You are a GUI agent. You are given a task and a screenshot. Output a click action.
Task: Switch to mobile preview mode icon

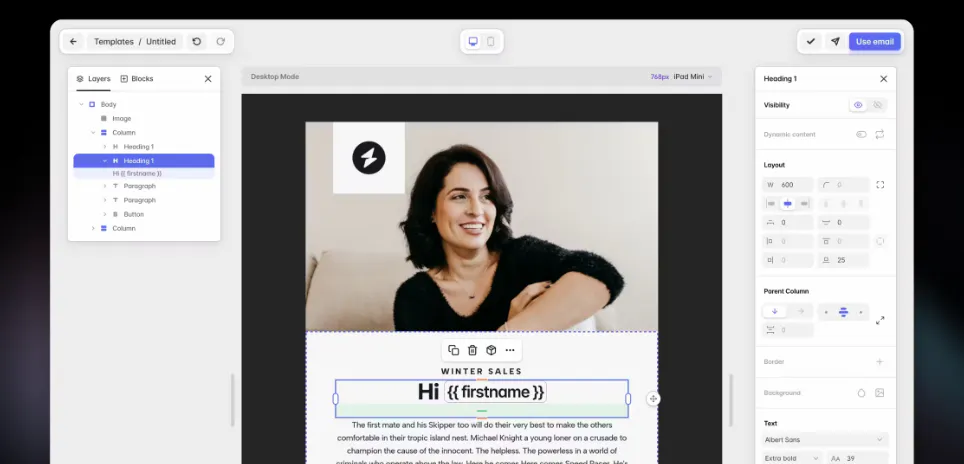[x=491, y=42]
